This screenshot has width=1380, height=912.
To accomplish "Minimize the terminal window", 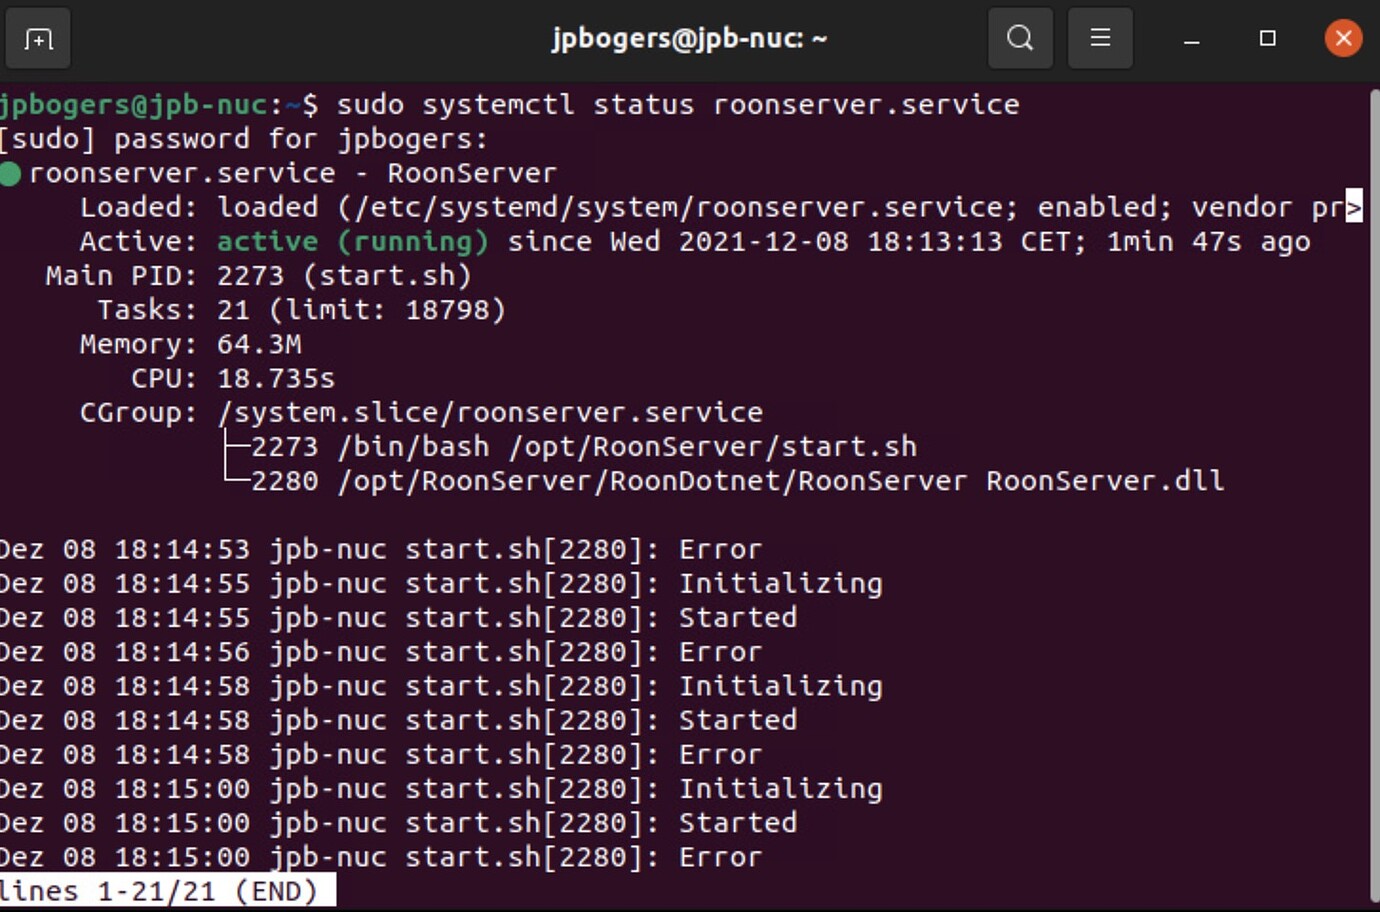I will [x=1191, y=39].
